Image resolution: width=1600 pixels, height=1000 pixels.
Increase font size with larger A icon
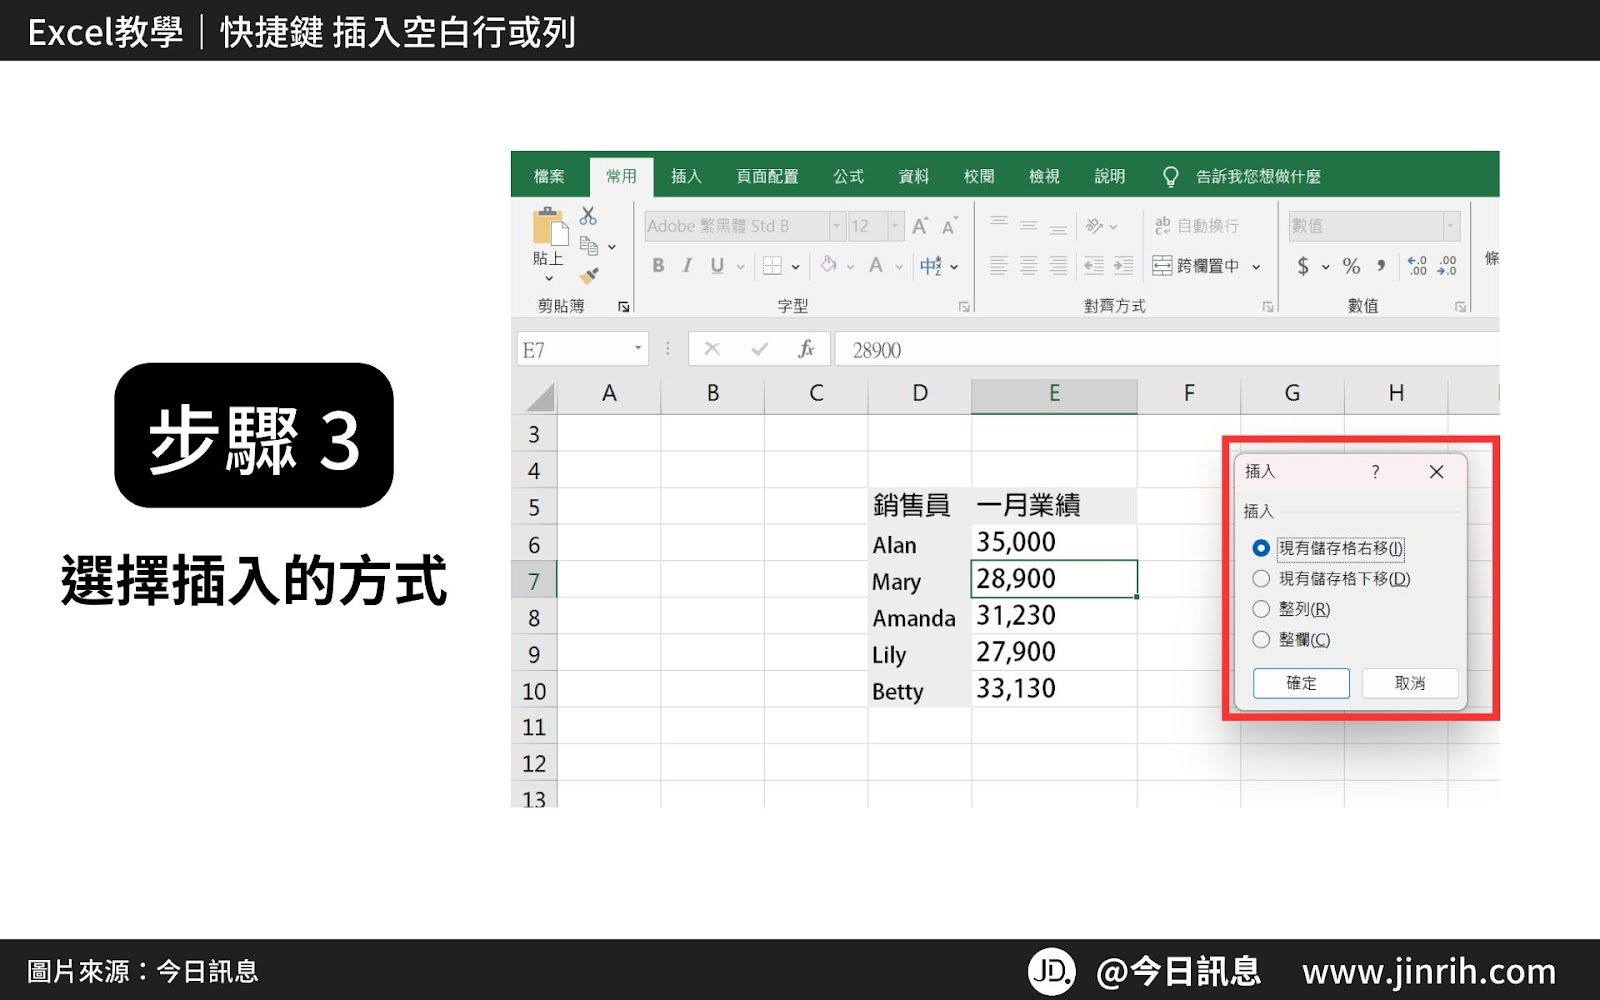click(x=920, y=226)
